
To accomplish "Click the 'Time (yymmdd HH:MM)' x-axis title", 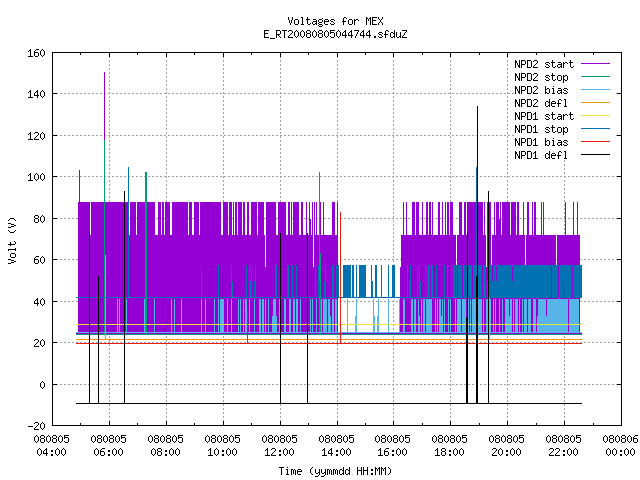I will click(335, 471).
